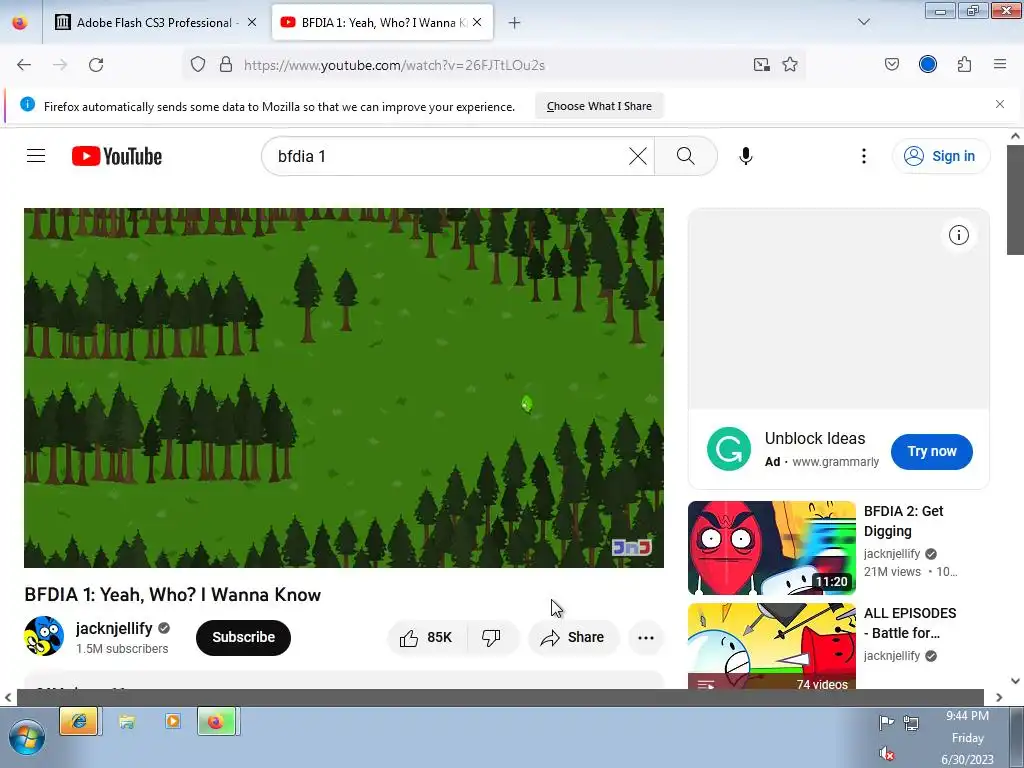Go to YouTube home via logo
The image size is (1024, 768).
[117, 156]
